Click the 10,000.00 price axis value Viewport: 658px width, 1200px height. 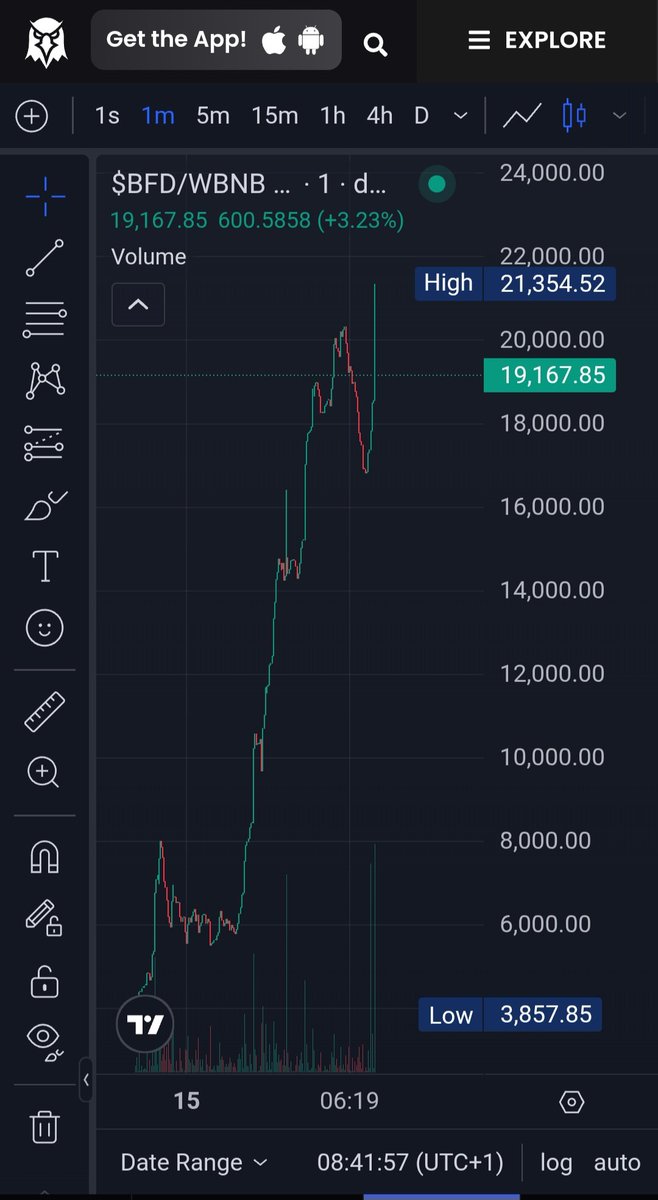552,757
